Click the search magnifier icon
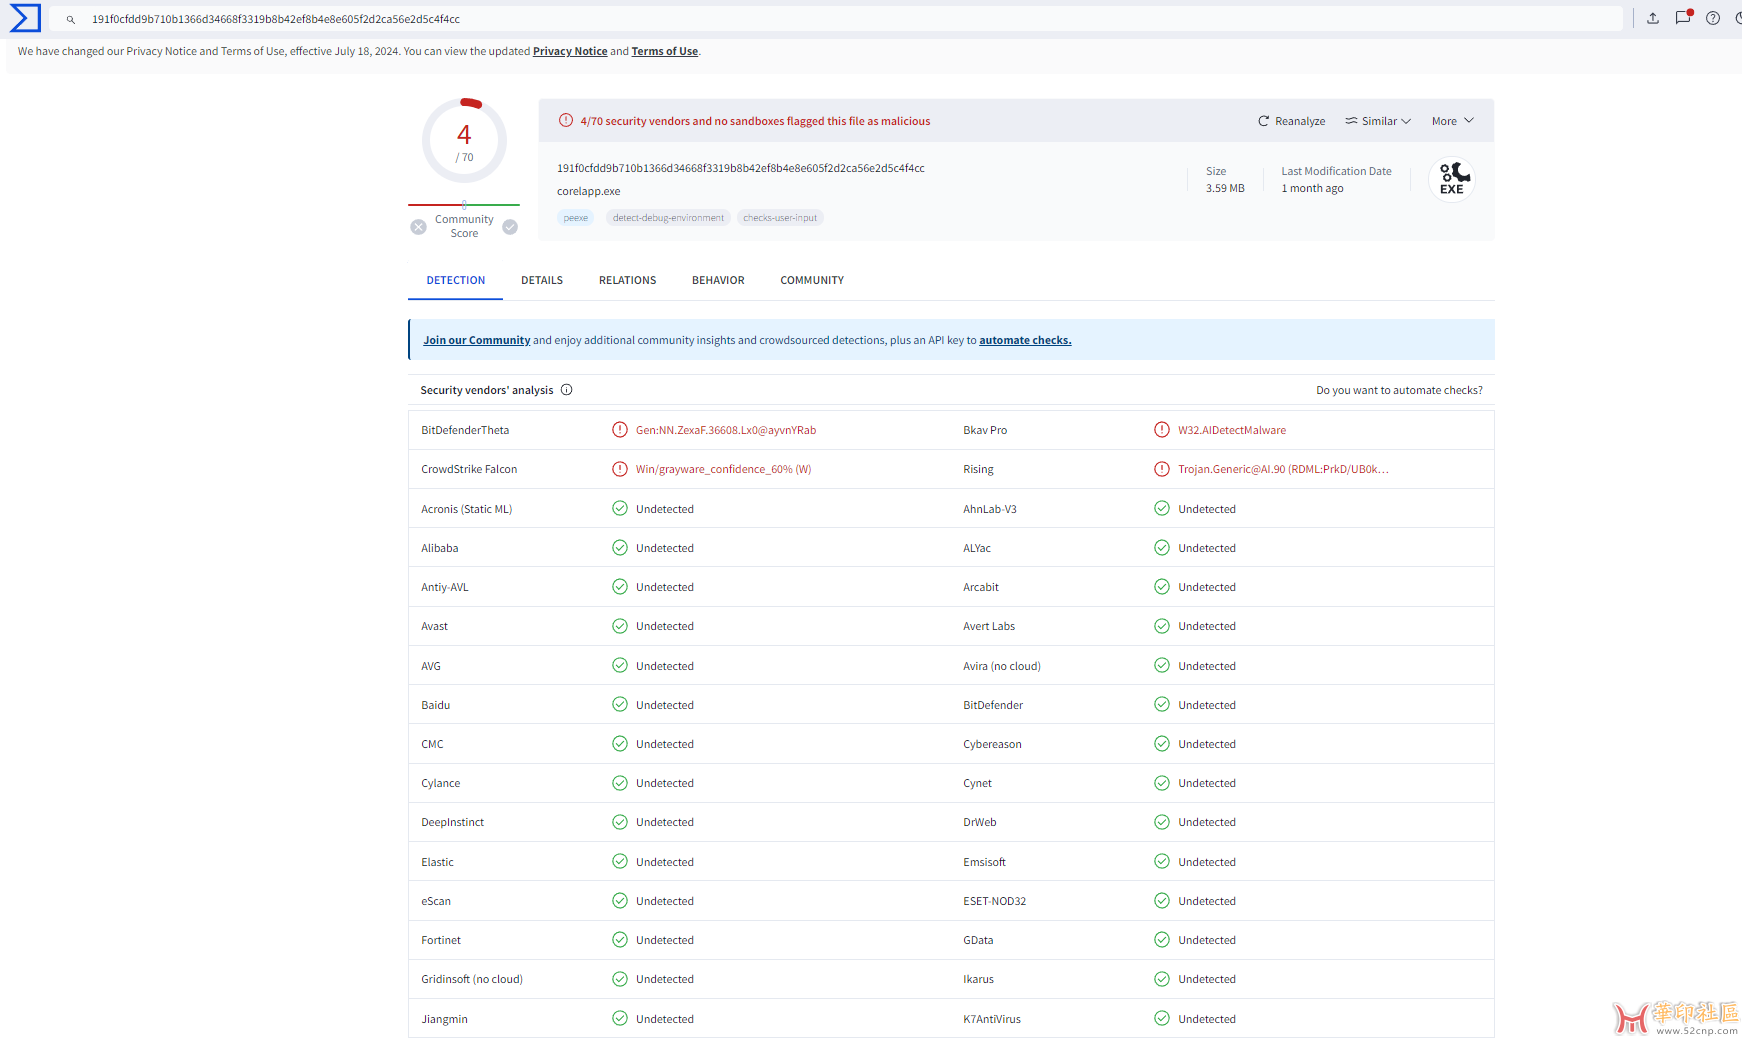The width and height of the screenshot is (1742, 1038). pos(71,19)
